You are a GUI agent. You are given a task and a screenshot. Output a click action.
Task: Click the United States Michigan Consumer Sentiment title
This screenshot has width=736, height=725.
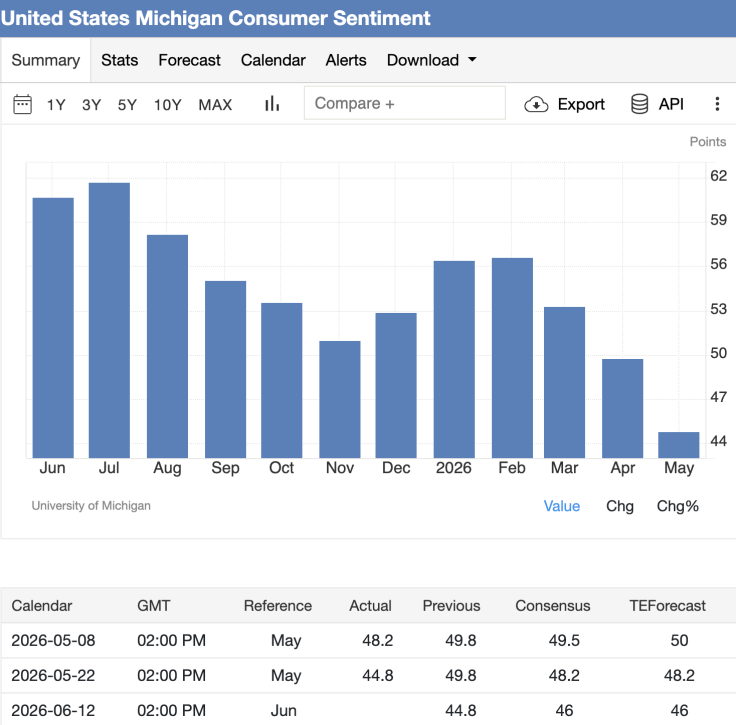click(x=215, y=18)
